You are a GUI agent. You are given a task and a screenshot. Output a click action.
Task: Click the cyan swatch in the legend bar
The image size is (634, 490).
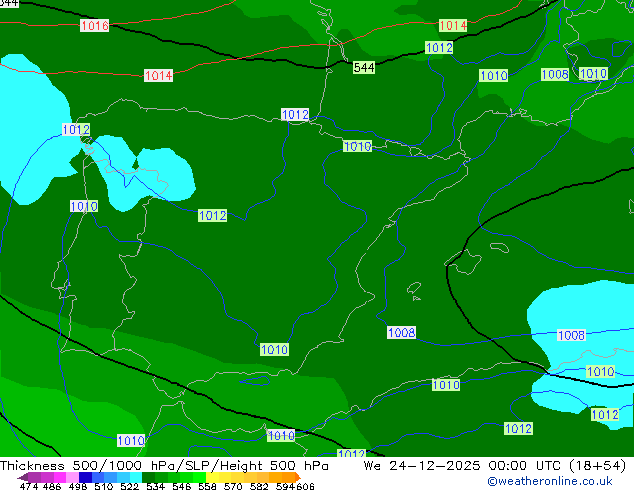[x=136, y=477]
